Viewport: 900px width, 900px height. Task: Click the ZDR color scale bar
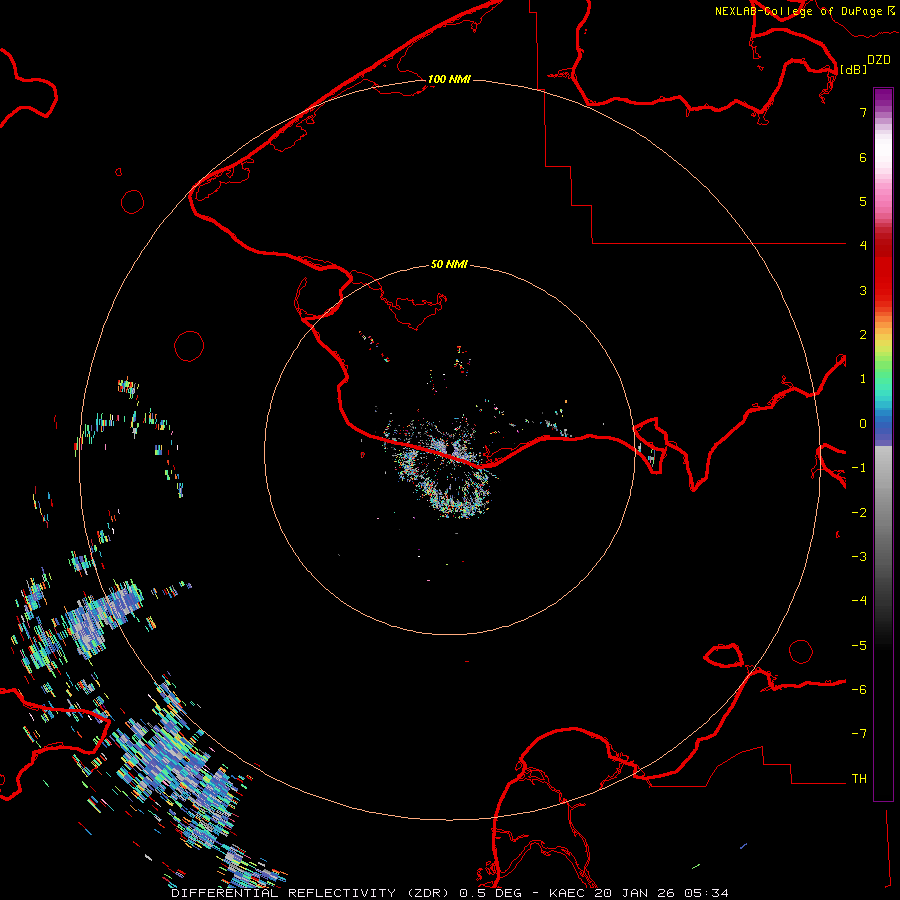(883, 445)
